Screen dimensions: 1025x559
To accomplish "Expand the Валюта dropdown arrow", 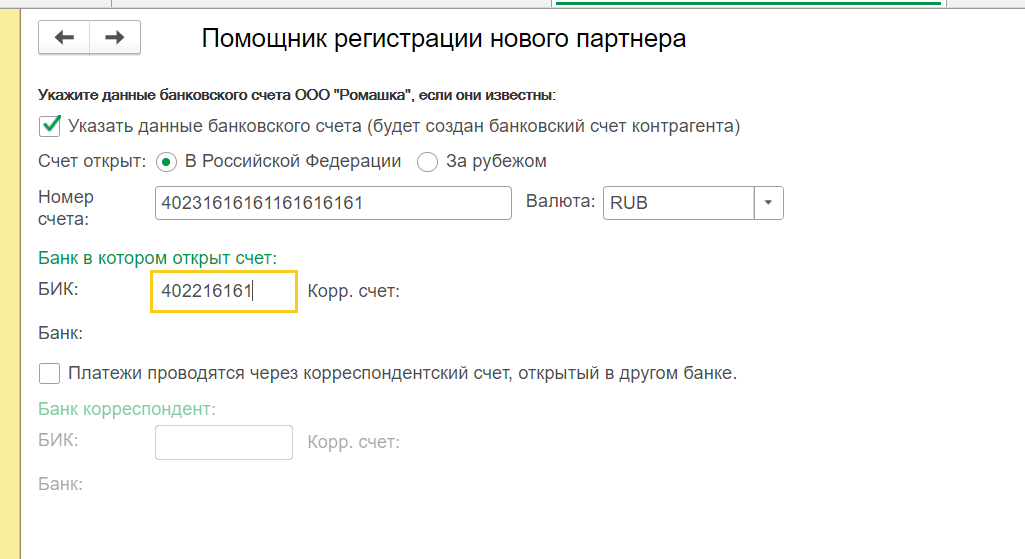I will pyautogui.click(x=768, y=203).
